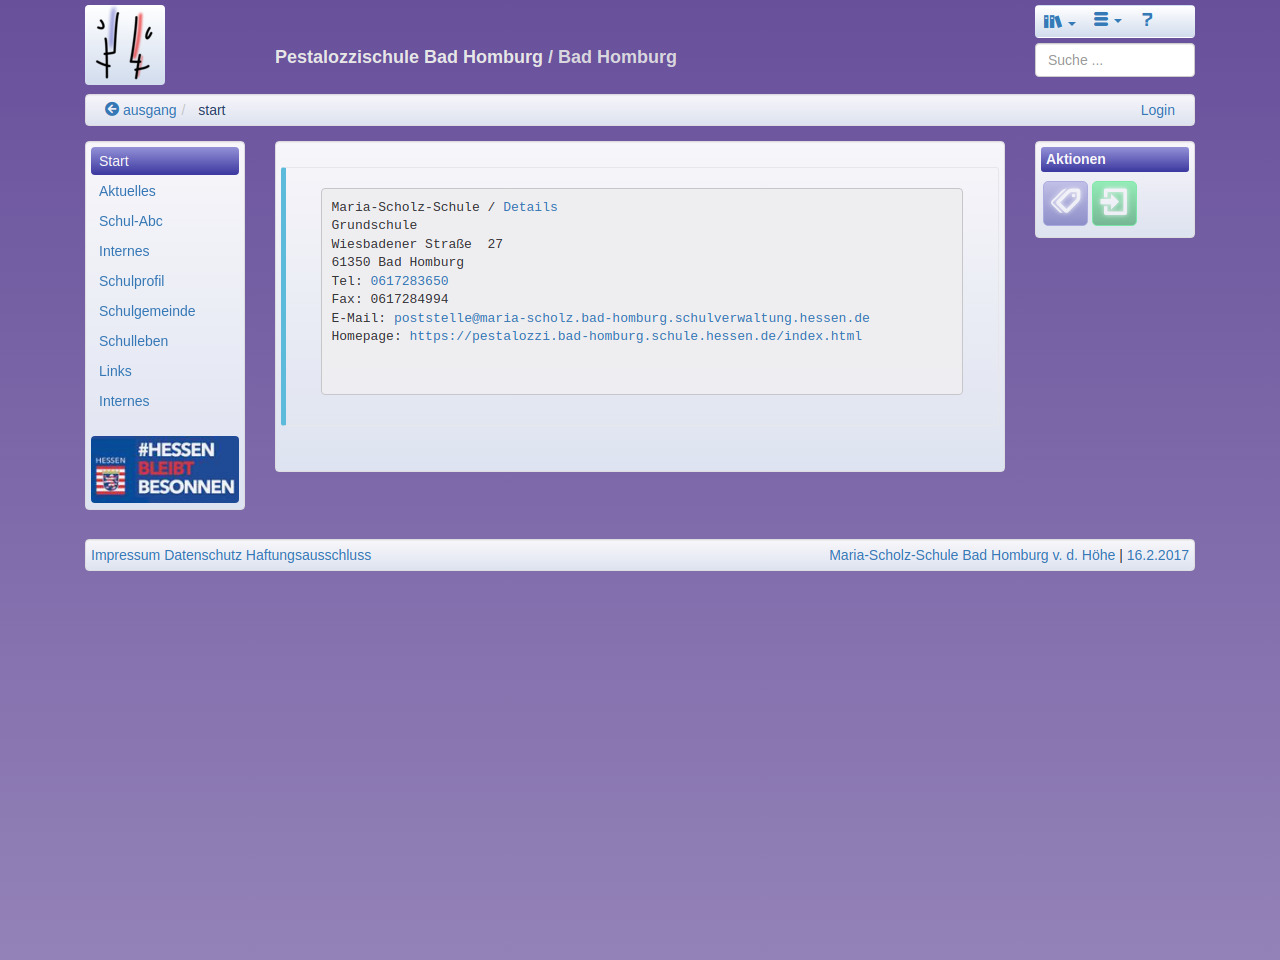Open the Schulprofil menu item

pyautogui.click(x=131, y=281)
